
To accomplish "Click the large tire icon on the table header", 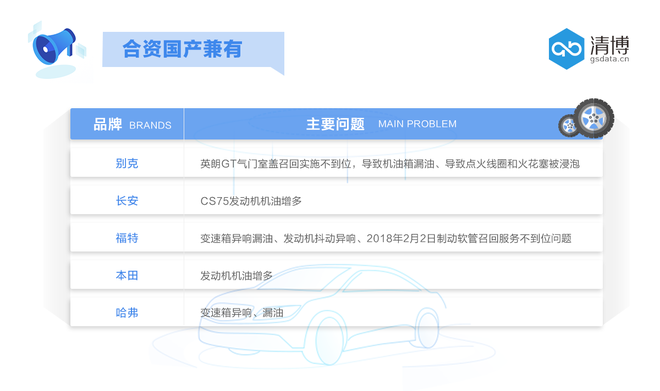I will coord(593,118).
